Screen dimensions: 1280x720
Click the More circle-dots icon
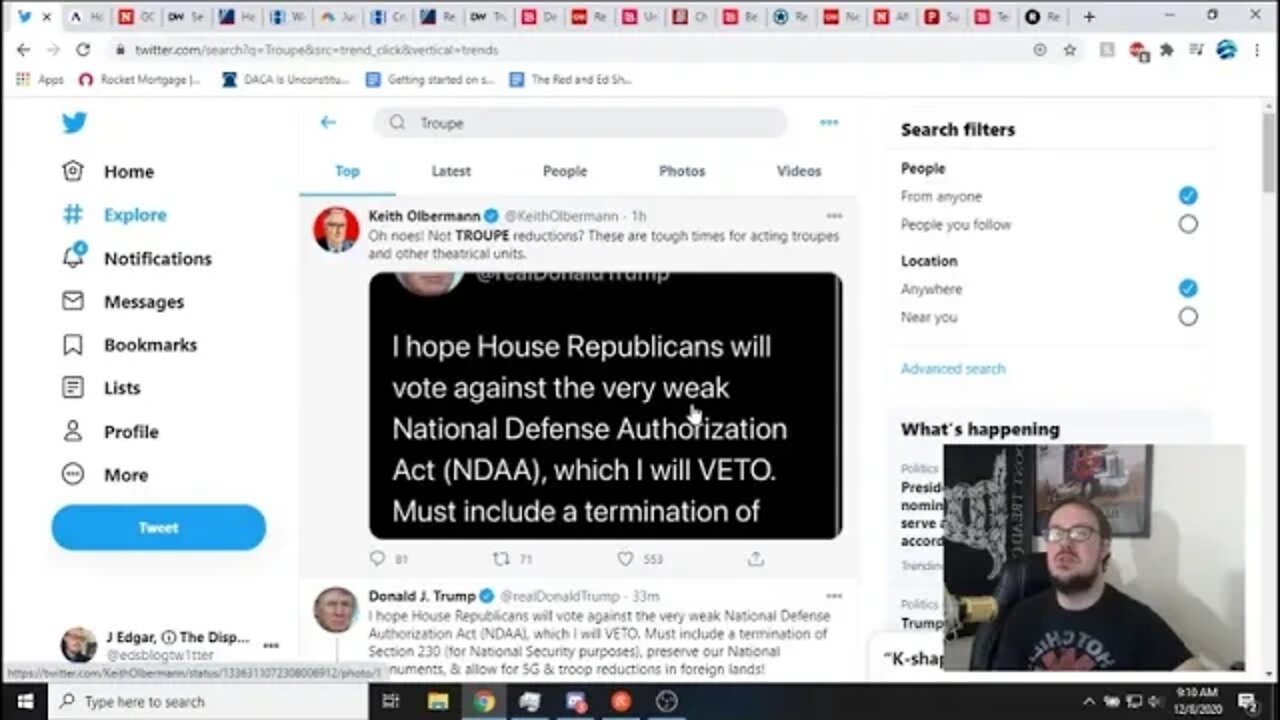73,474
